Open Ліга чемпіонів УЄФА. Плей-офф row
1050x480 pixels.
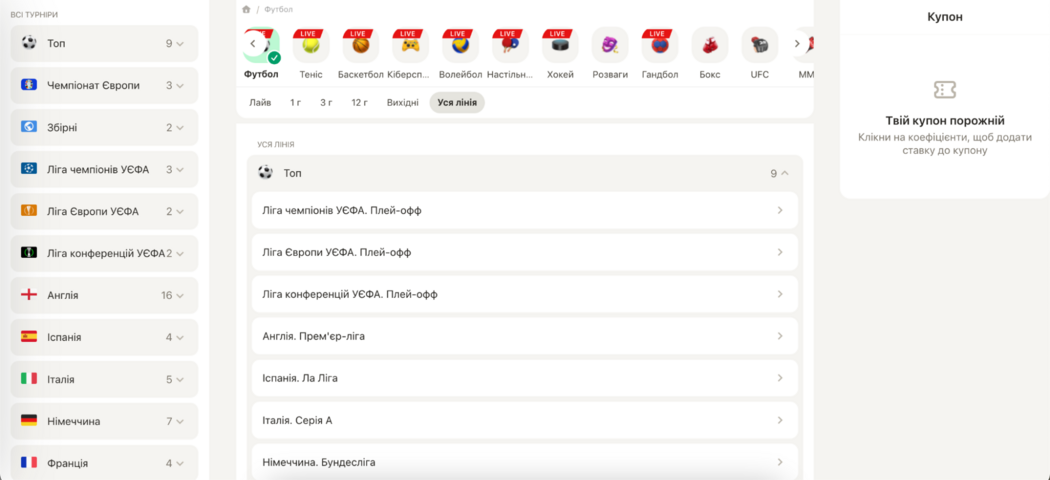[x=524, y=210]
